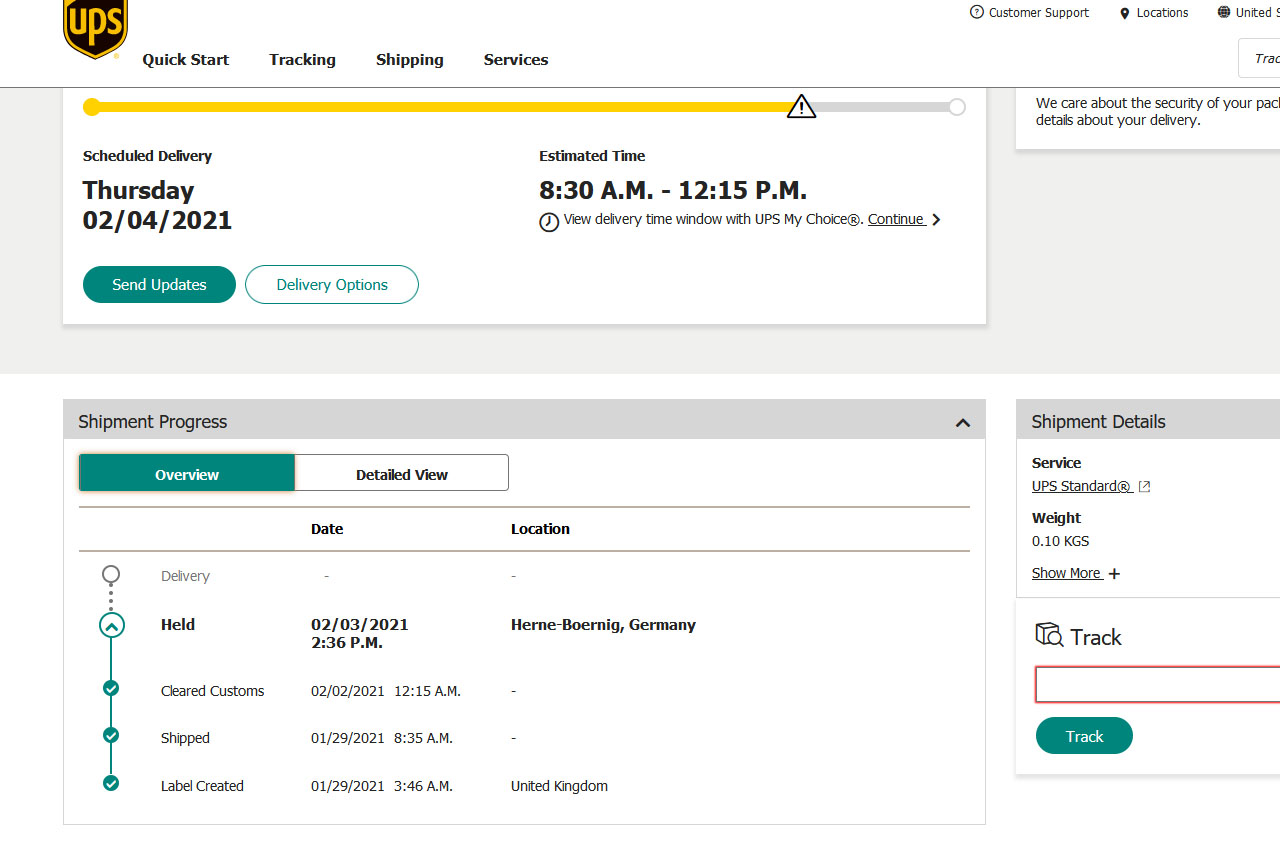Collapse the Held status chevron circle
Viewport: 1280px width, 853px height.
(x=111, y=626)
